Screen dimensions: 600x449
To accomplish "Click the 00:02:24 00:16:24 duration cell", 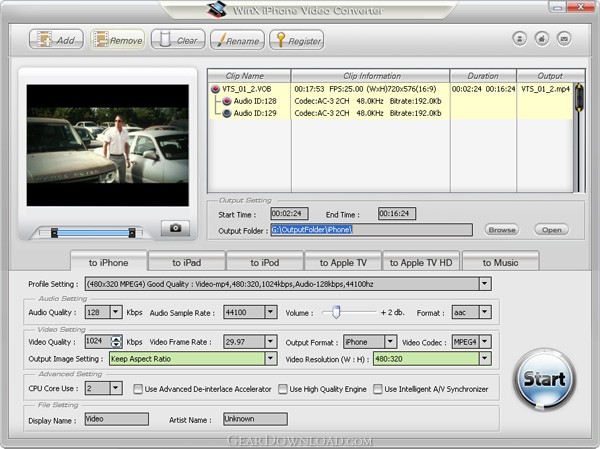I will click(x=483, y=89).
